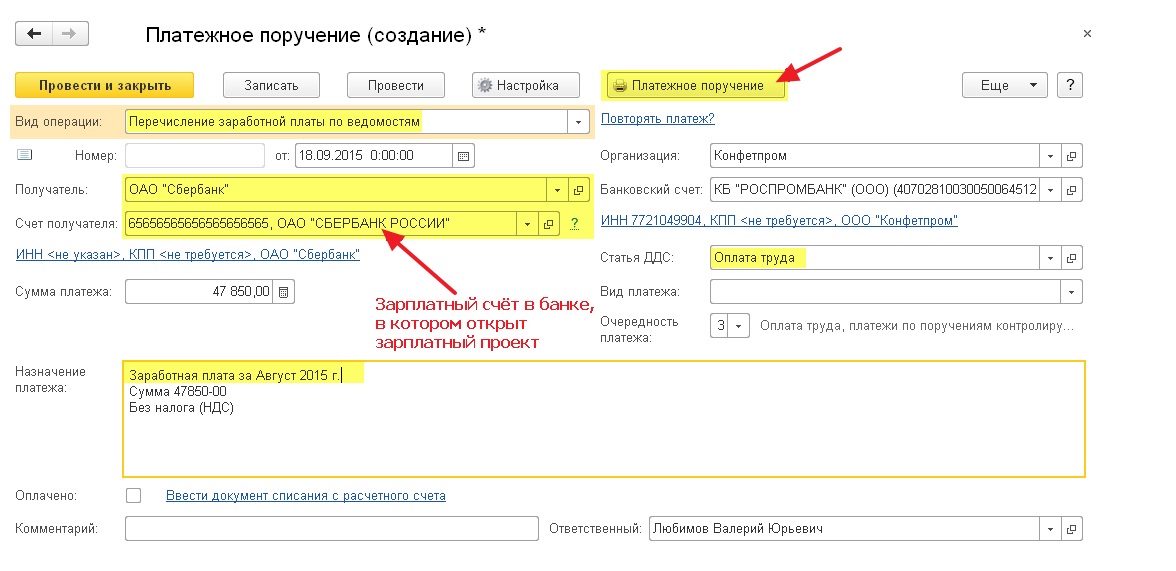Image resolution: width=1176 pixels, height=571 pixels.
Task: Click the Банковский счет field with КБ "РОСПРОМБАНК"
Action: pyautogui.click(x=875, y=190)
